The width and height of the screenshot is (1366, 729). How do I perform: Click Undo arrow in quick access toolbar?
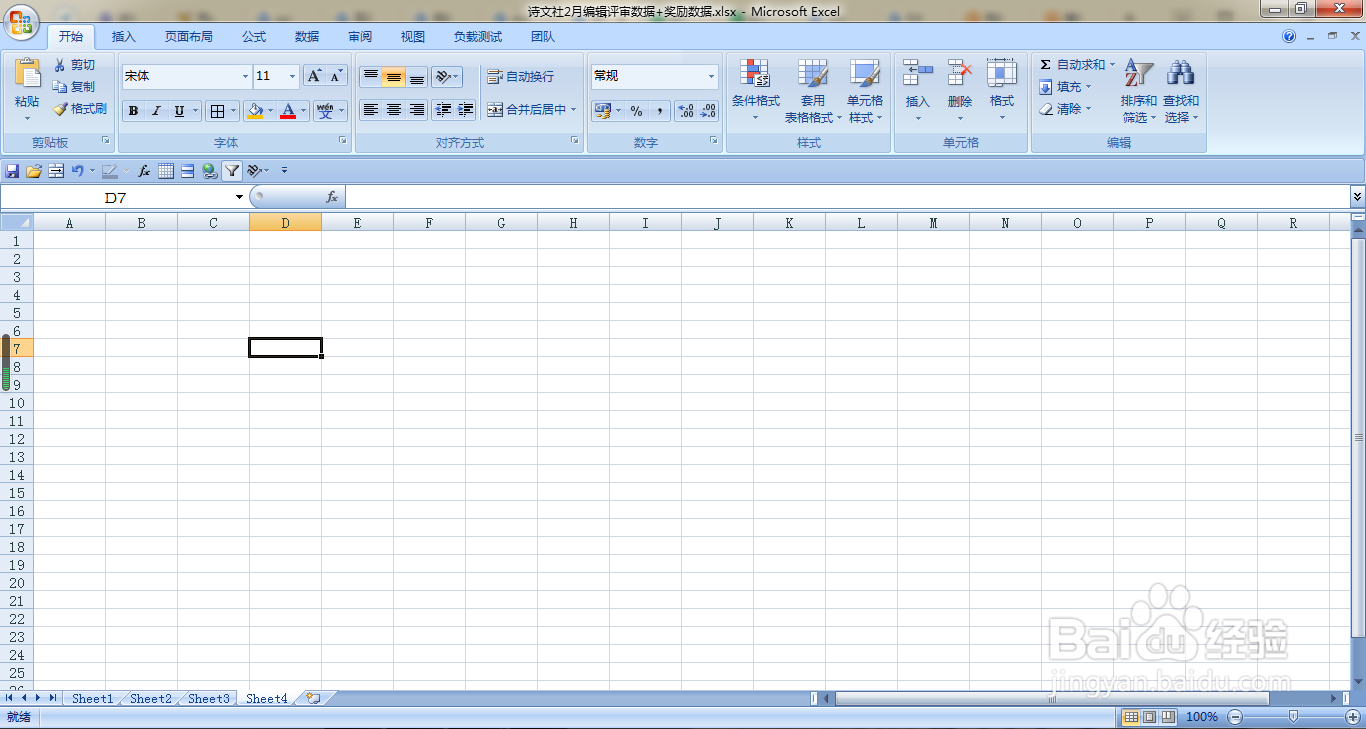tap(77, 171)
